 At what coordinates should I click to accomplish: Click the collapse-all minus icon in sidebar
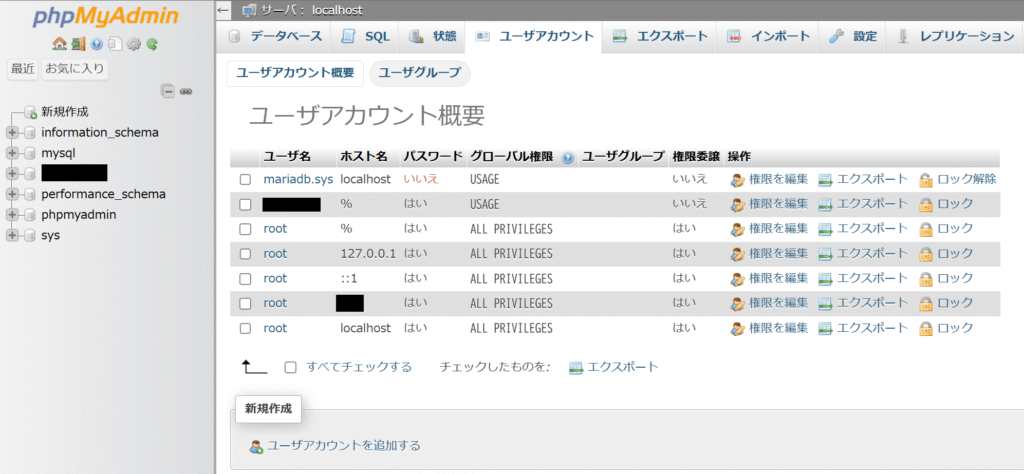[x=168, y=91]
